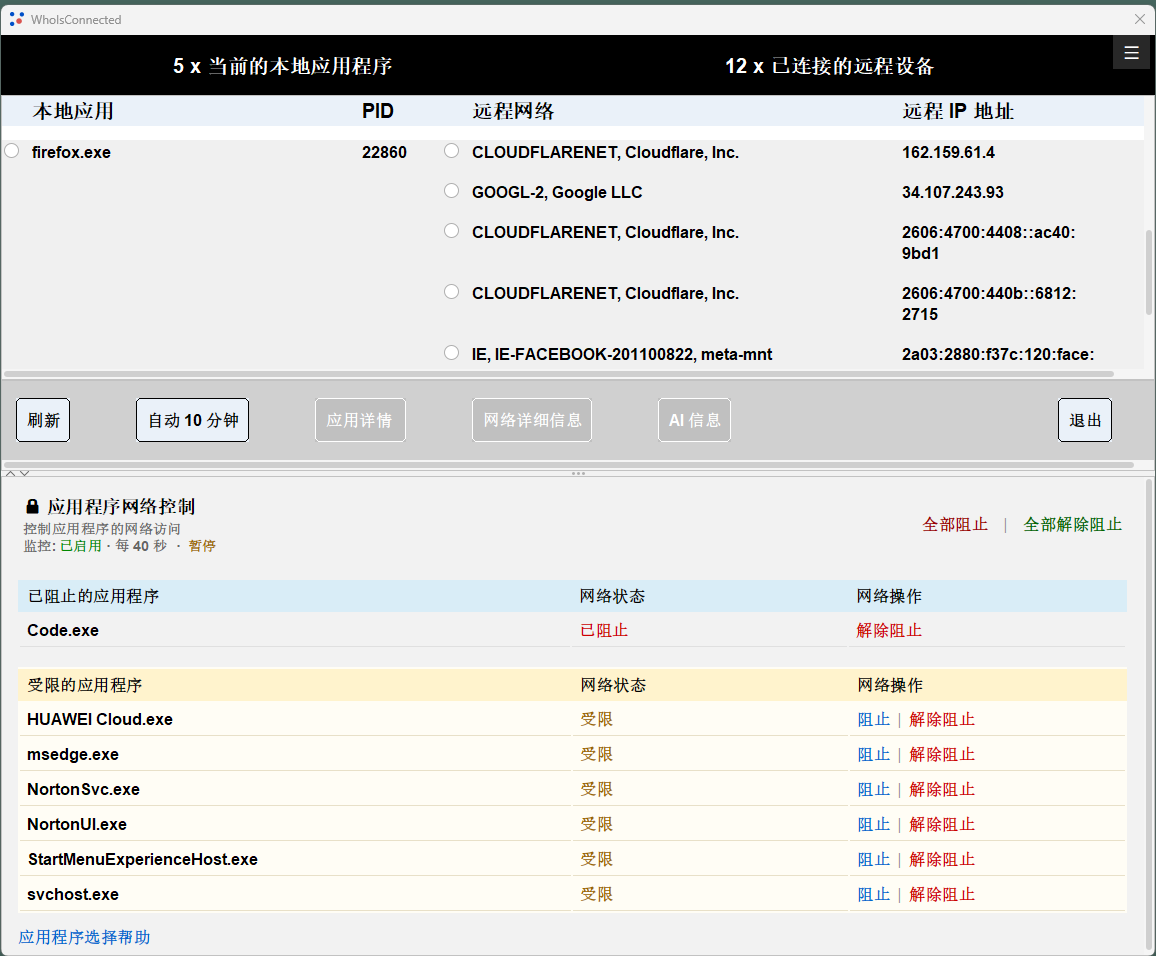Click the horizontal scrollbar under connections list
1156x956 pixels.
click(559, 374)
